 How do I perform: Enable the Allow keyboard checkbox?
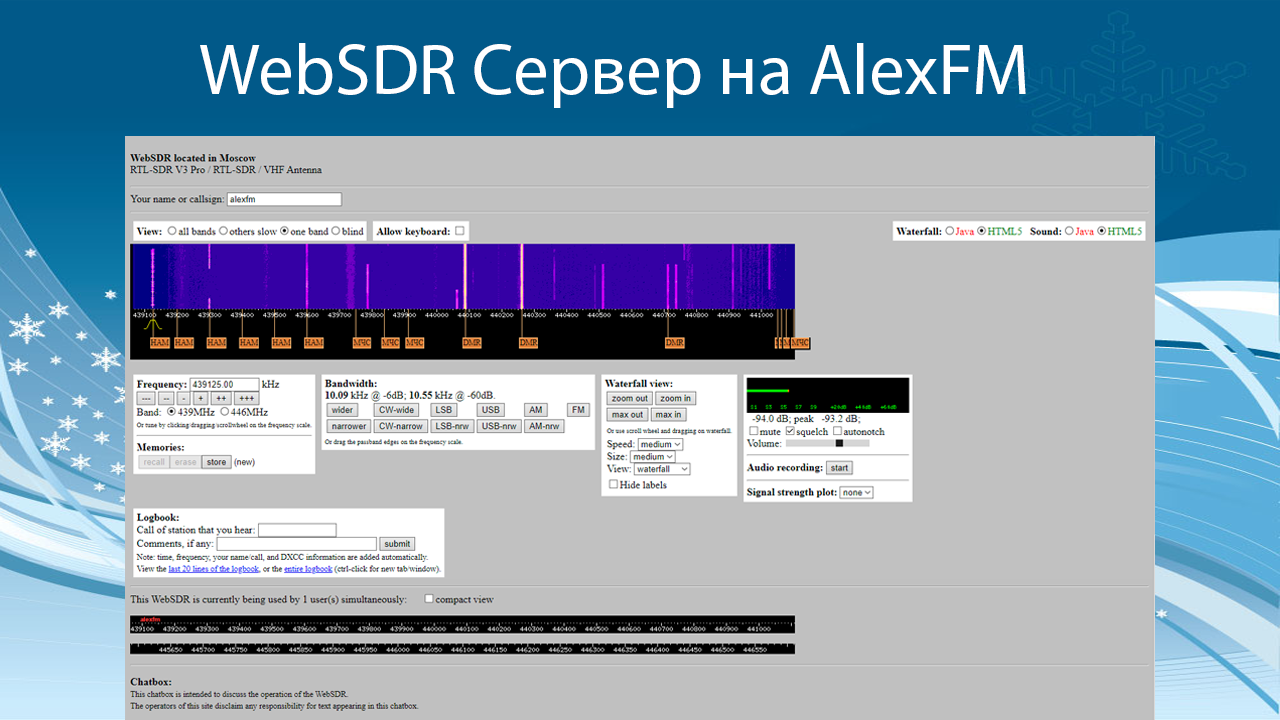tap(460, 231)
